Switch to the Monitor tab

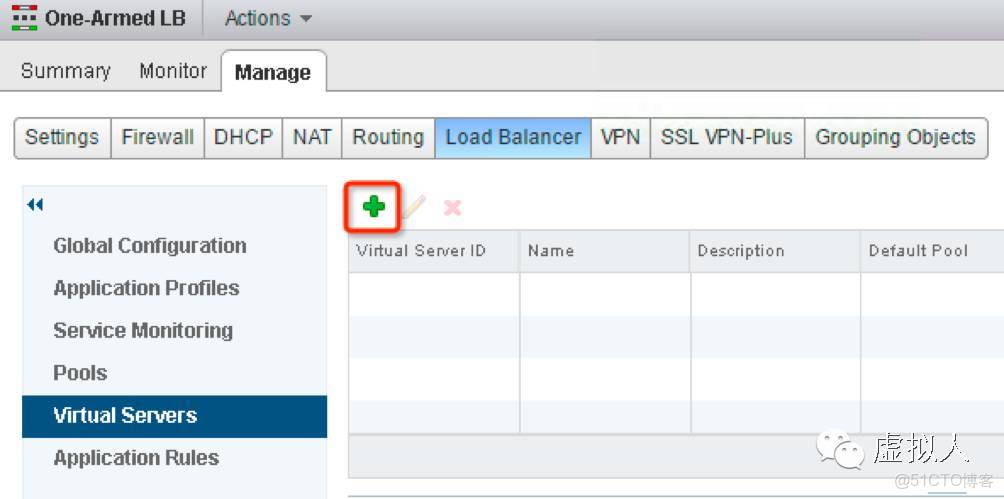click(173, 70)
